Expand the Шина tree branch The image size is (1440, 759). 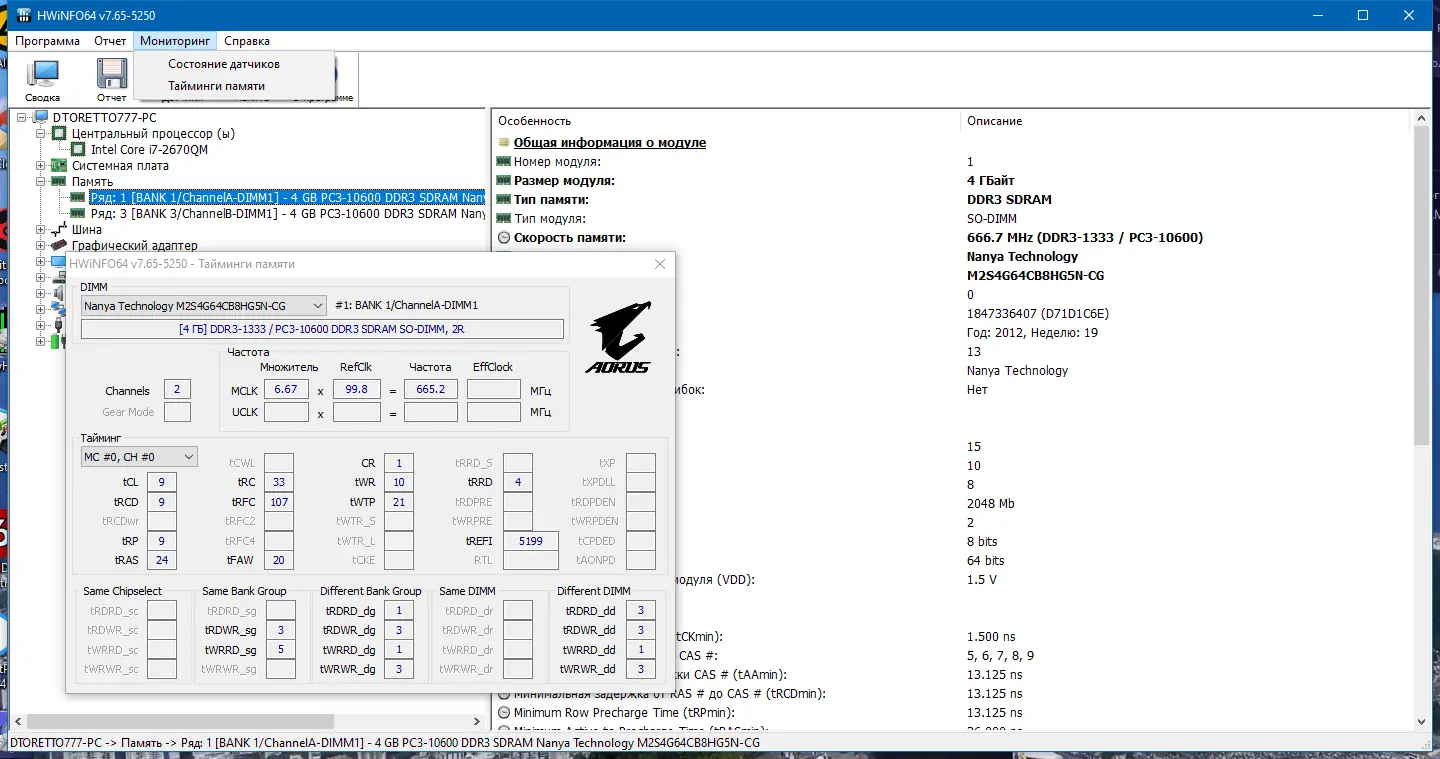41,230
